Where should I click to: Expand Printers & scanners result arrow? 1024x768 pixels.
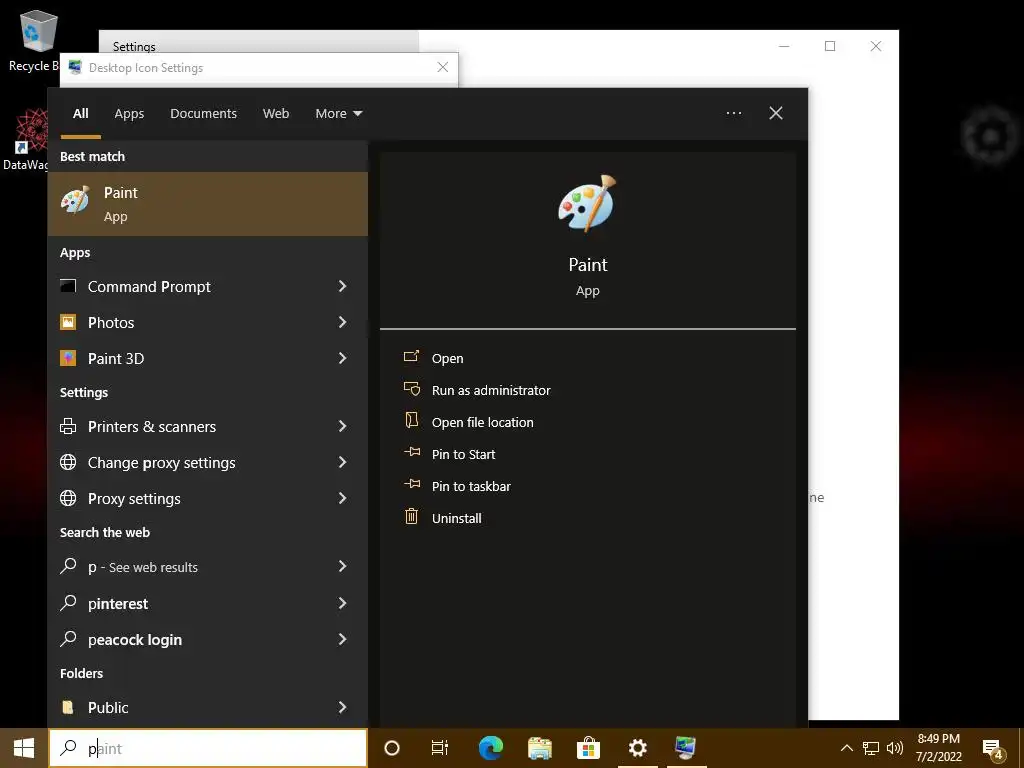(x=342, y=426)
